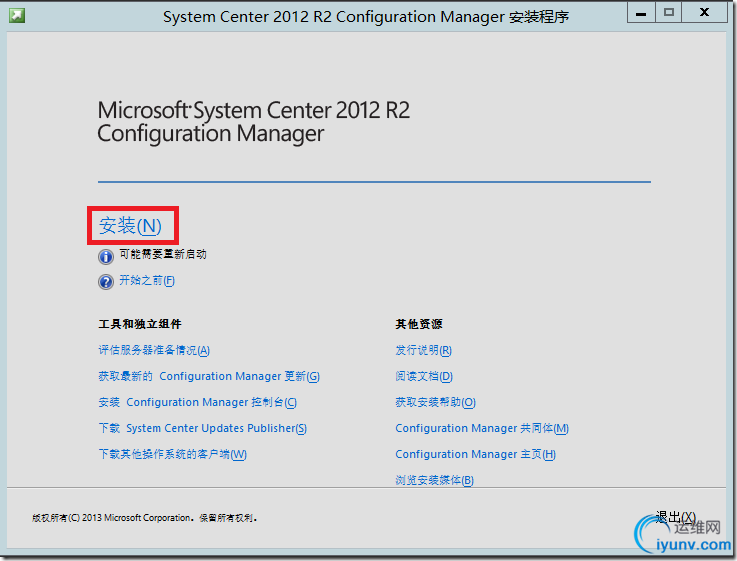Click the blue info icon beside 可能需要重新启动

click(106, 257)
